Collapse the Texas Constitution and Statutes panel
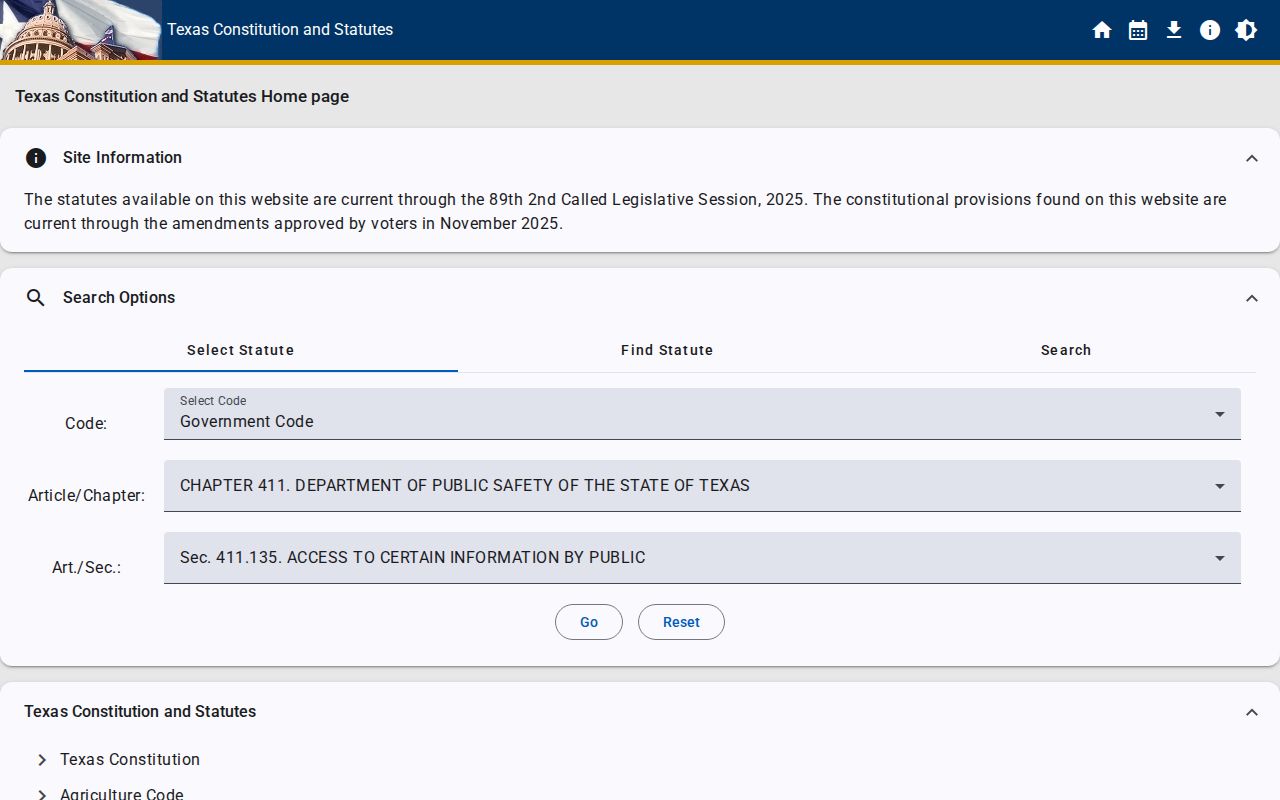1280x800 pixels. tap(1252, 712)
